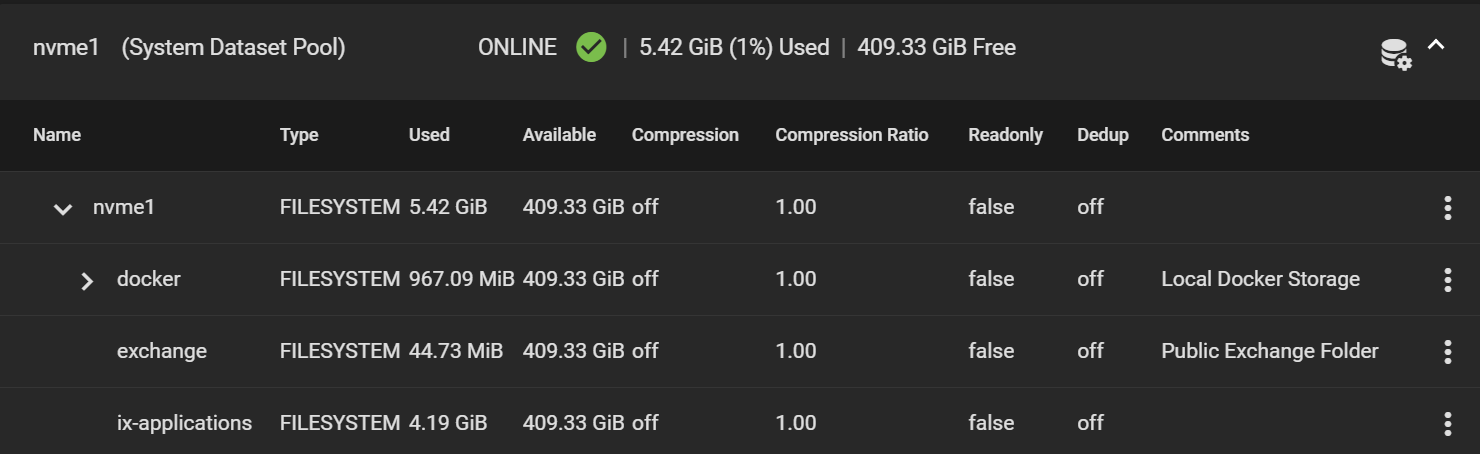Open actions menu for nvme1 dataset
The width and height of the screenshot is (1480, 454).
(1447, 208)
